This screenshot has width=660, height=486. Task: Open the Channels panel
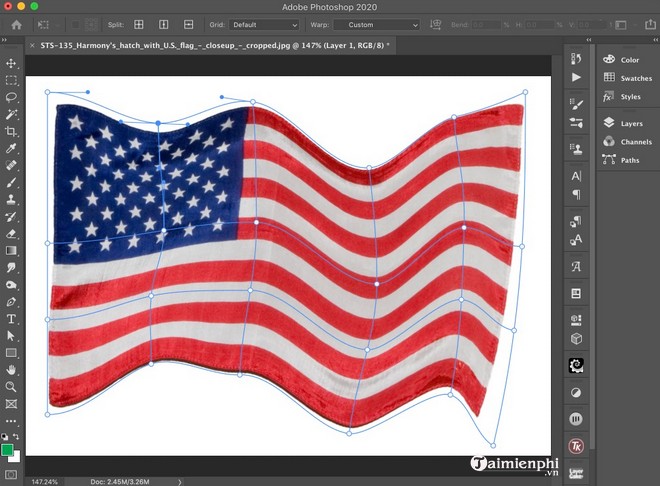point(627,141)
